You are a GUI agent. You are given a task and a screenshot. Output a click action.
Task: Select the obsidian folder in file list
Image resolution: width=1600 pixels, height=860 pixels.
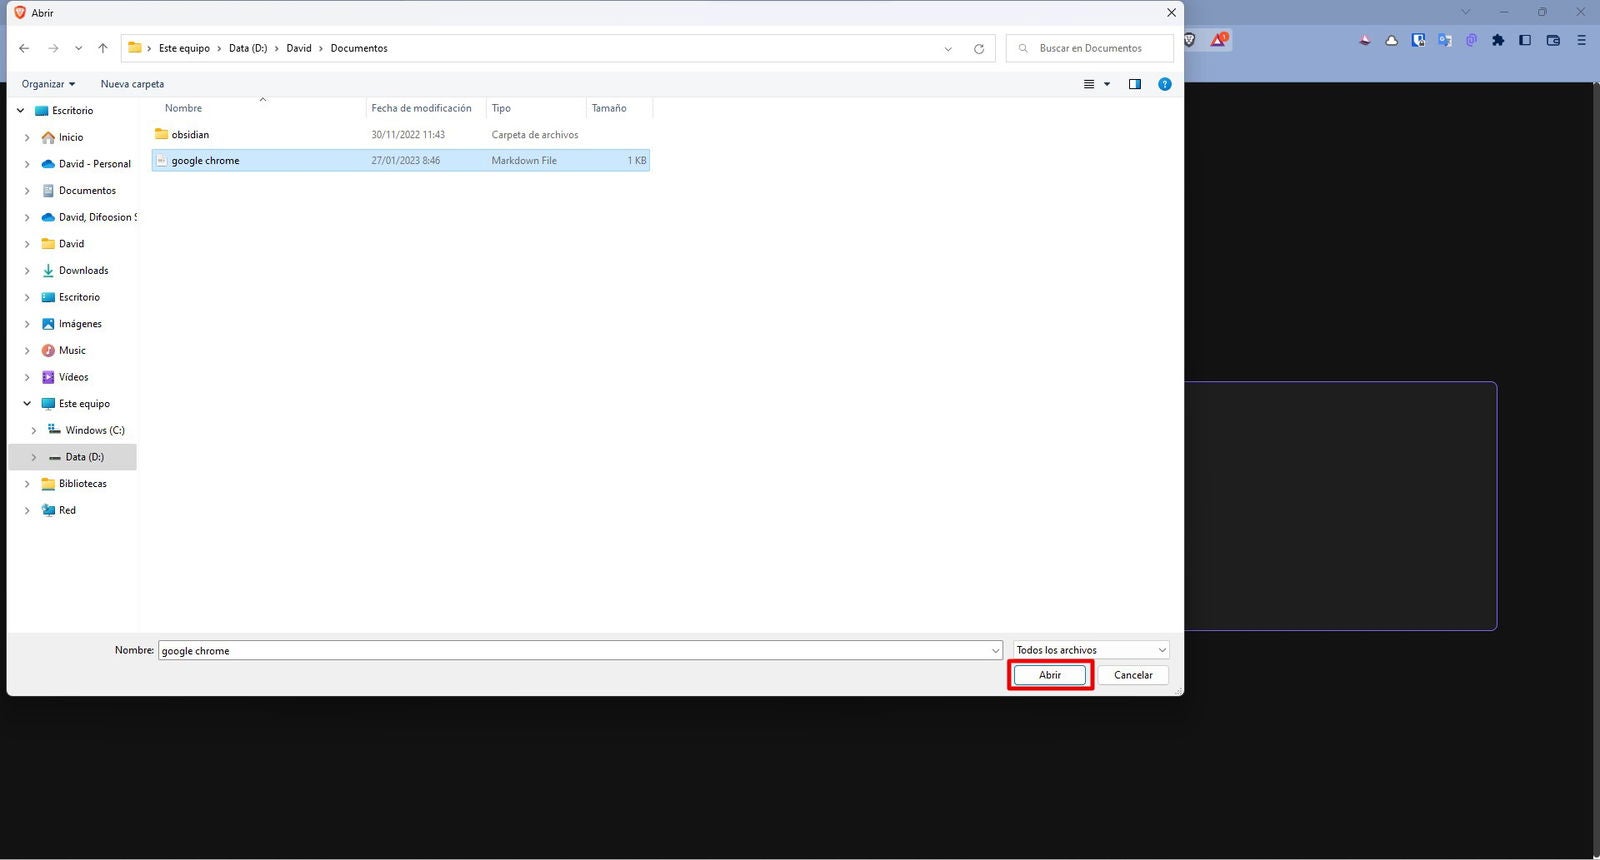190,134
